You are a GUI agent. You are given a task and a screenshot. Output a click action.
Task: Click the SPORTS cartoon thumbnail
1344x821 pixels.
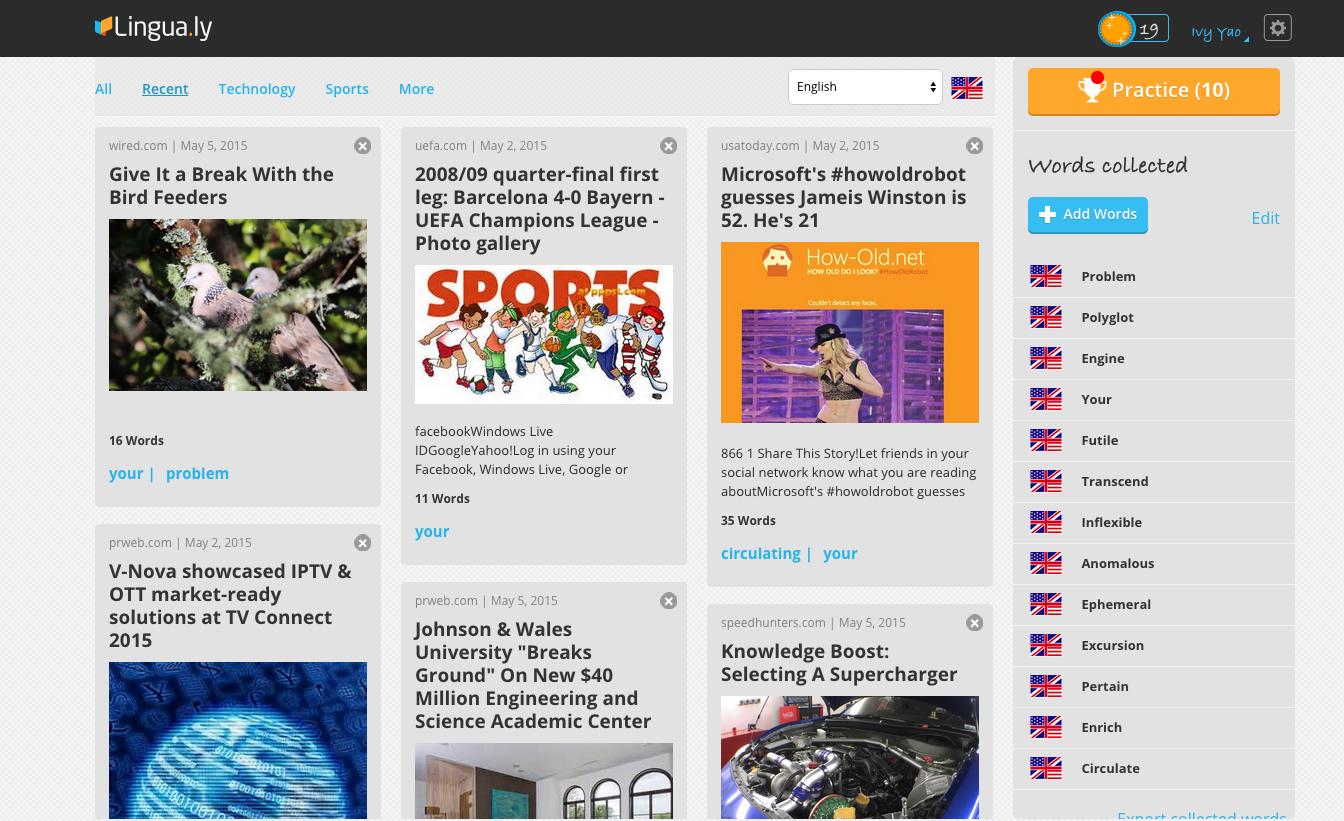[x=544, y=335]
